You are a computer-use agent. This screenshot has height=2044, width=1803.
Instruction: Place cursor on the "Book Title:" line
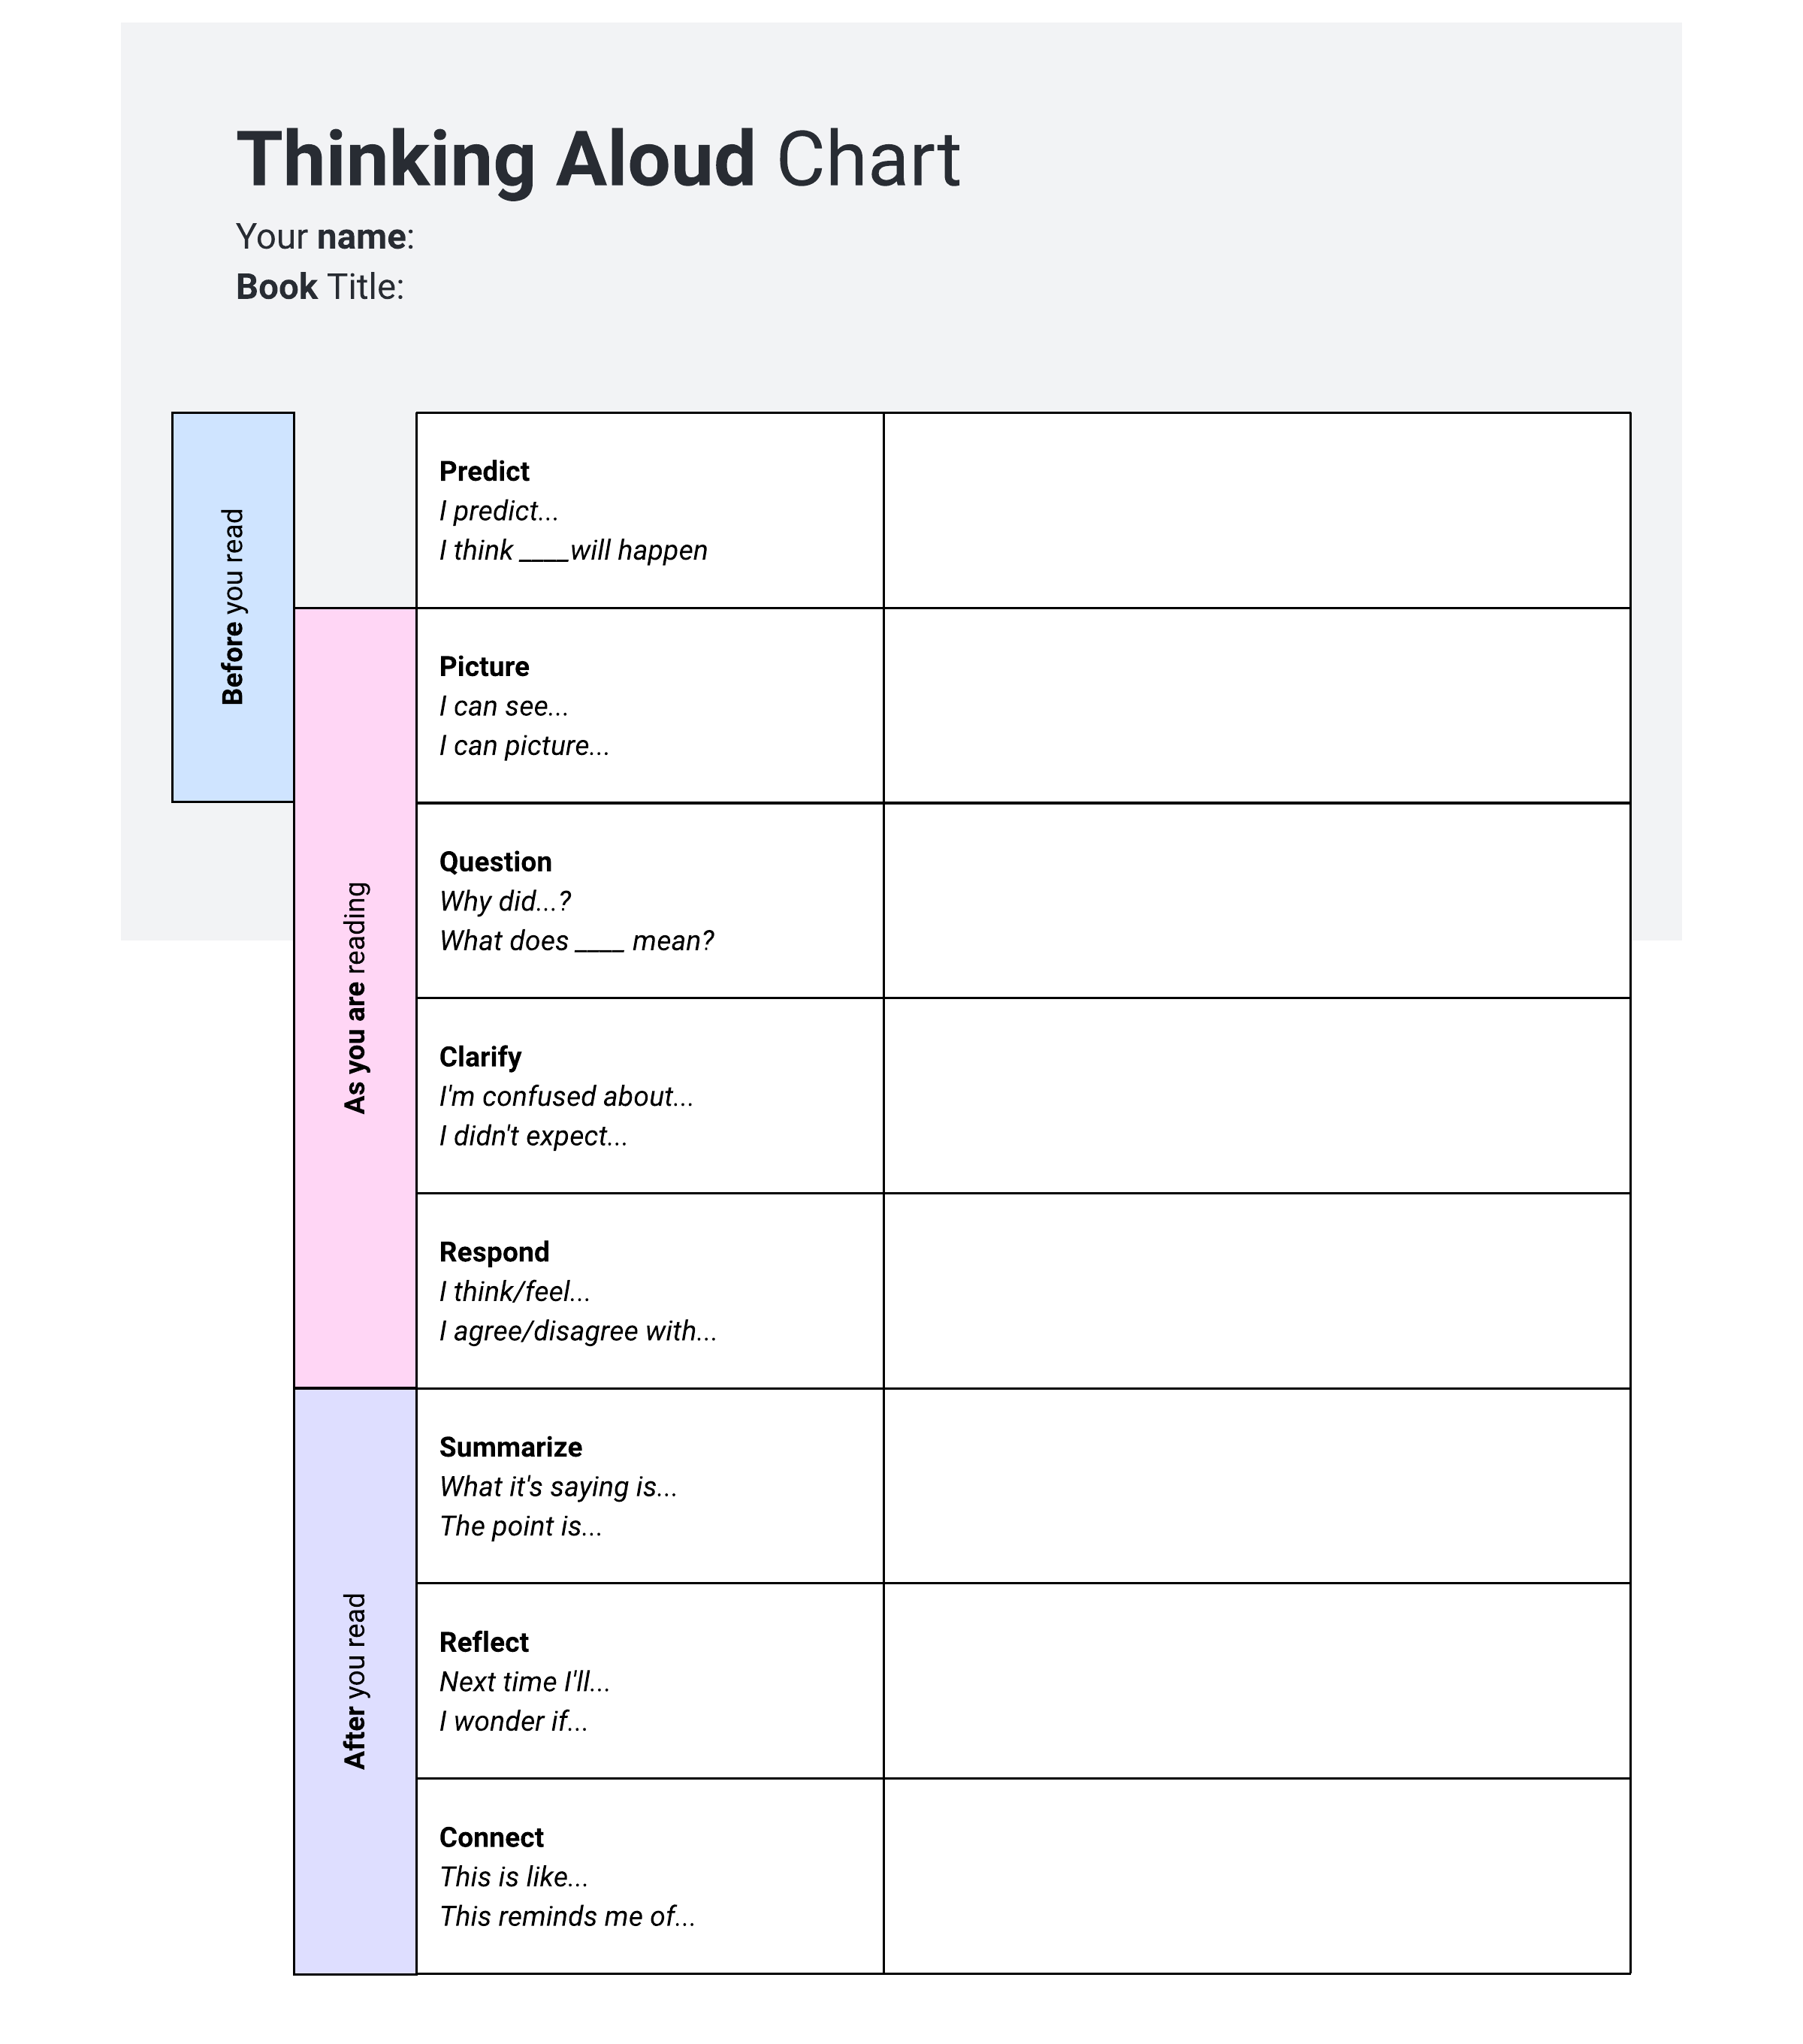[320, 287]
